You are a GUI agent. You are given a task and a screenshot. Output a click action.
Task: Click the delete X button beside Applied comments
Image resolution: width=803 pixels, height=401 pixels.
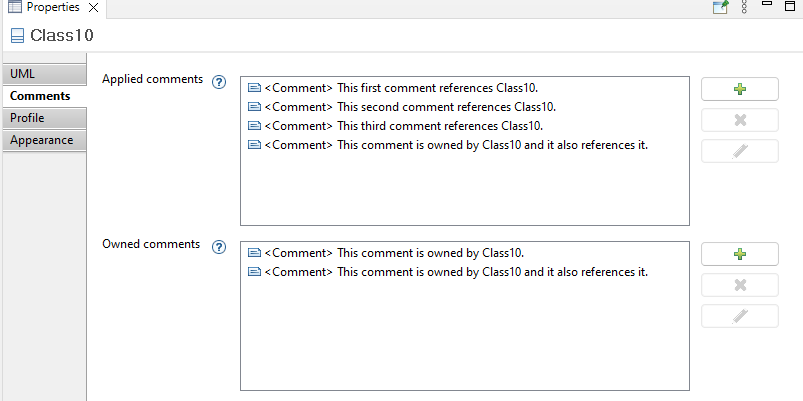click(x=739, y=120)
